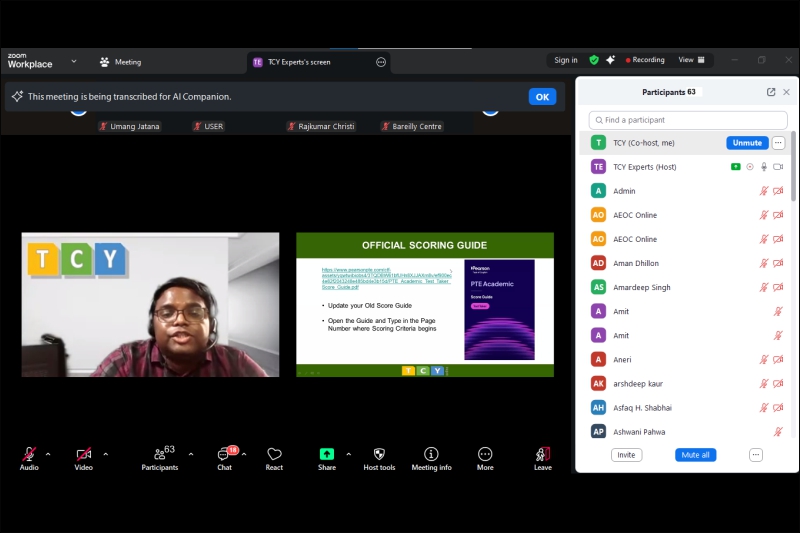Open Host tools shield icon
800x533 pixels.
pyautogui.click(x=379, y=454)
